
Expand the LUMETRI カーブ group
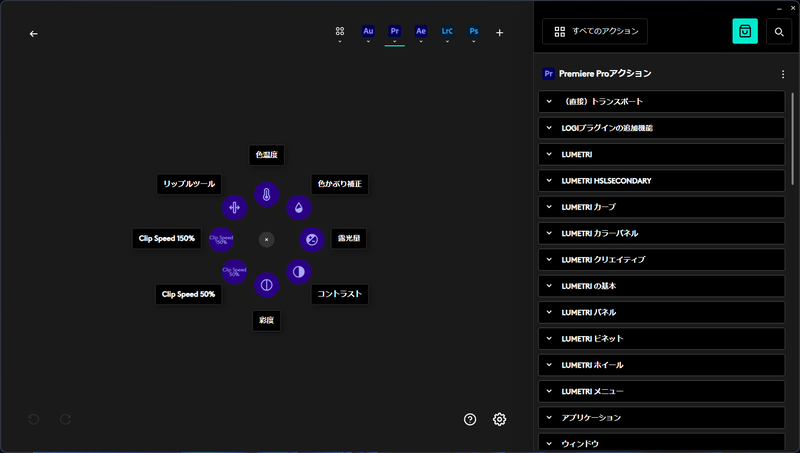click(x=661, y=207)
